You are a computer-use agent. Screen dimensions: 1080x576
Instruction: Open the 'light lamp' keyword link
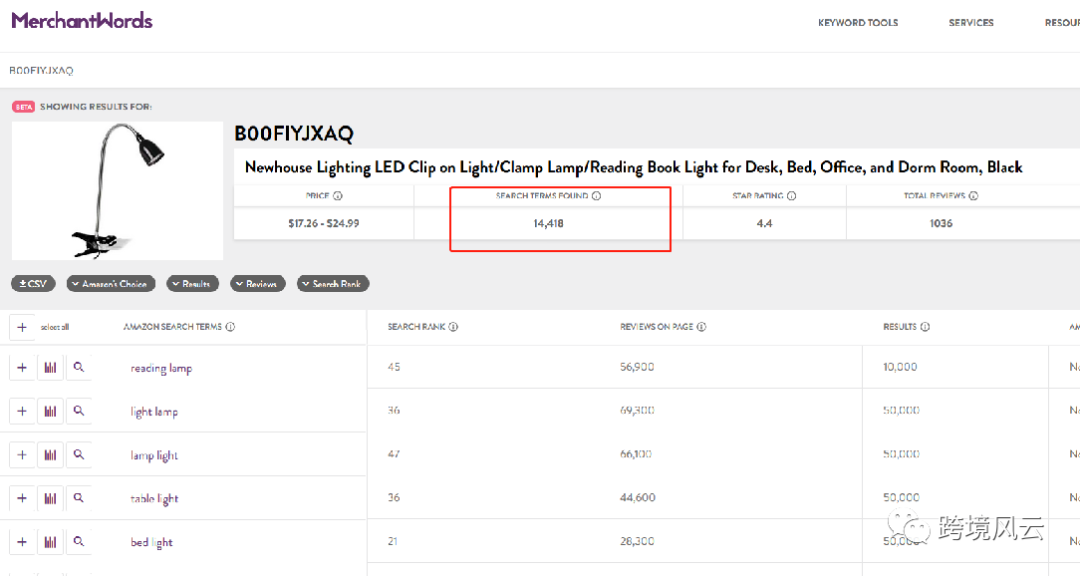coord(154,412)
